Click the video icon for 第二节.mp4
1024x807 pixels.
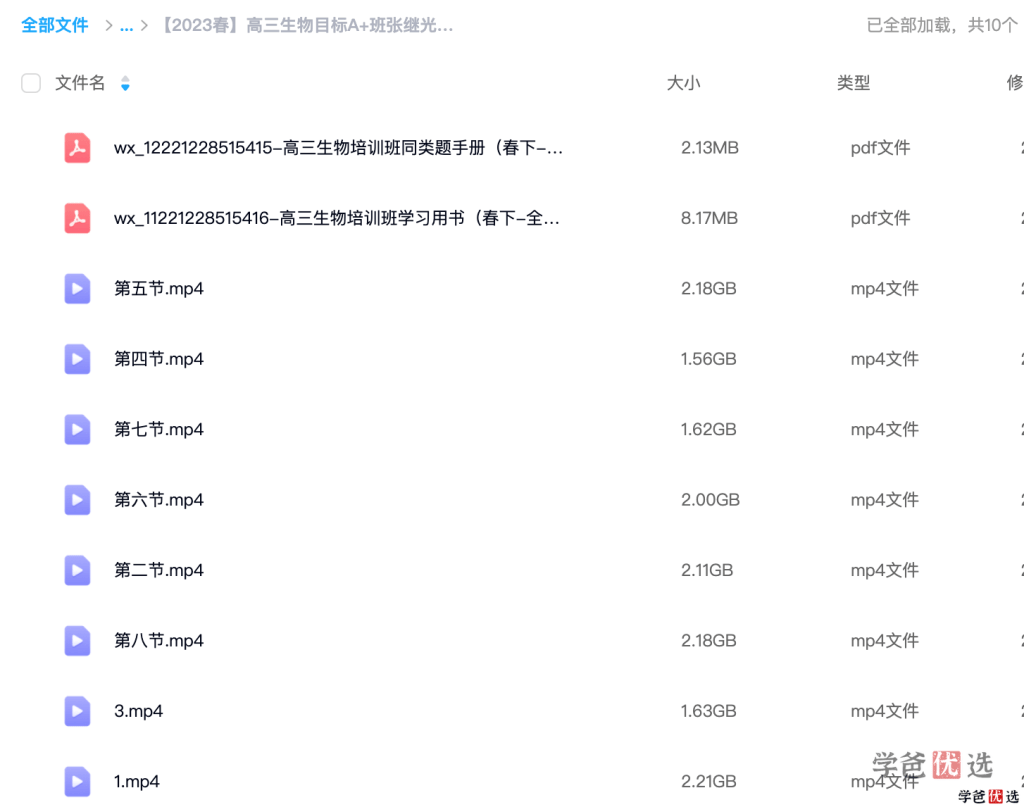click(77, 570)
